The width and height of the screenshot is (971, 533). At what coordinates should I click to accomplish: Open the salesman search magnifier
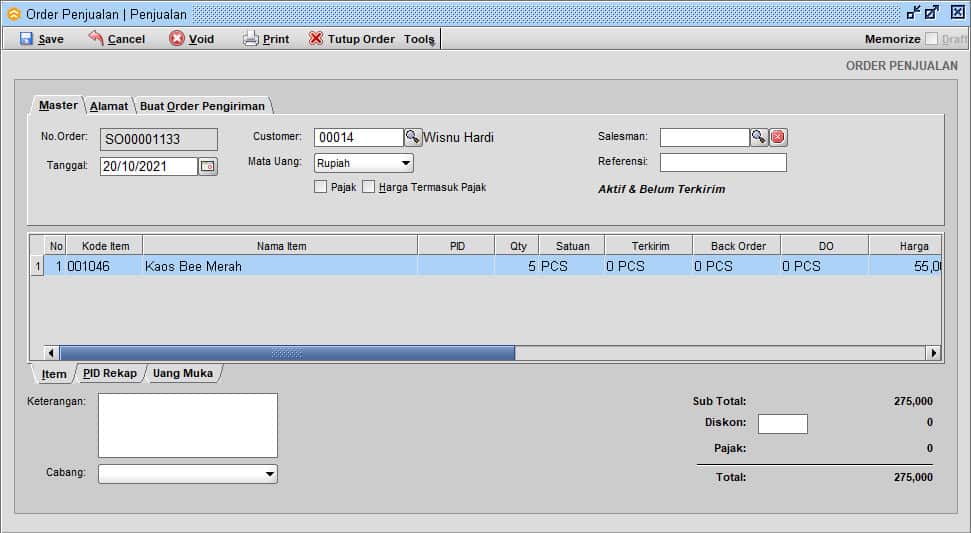coord(759,137)
